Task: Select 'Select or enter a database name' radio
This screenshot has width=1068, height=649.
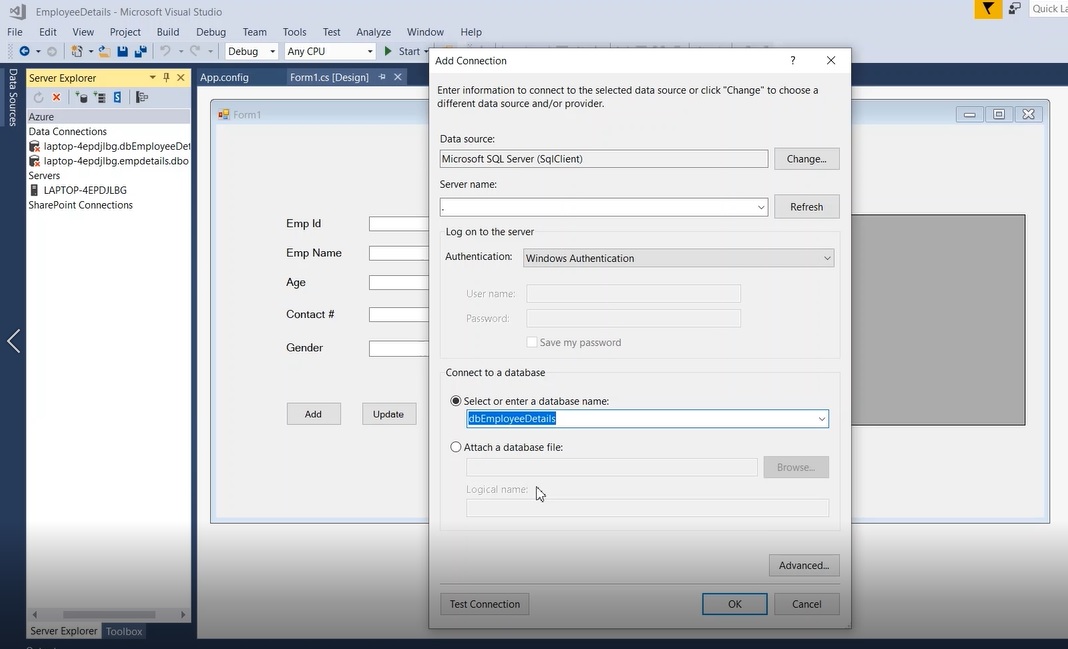Action: click(456, 401)
